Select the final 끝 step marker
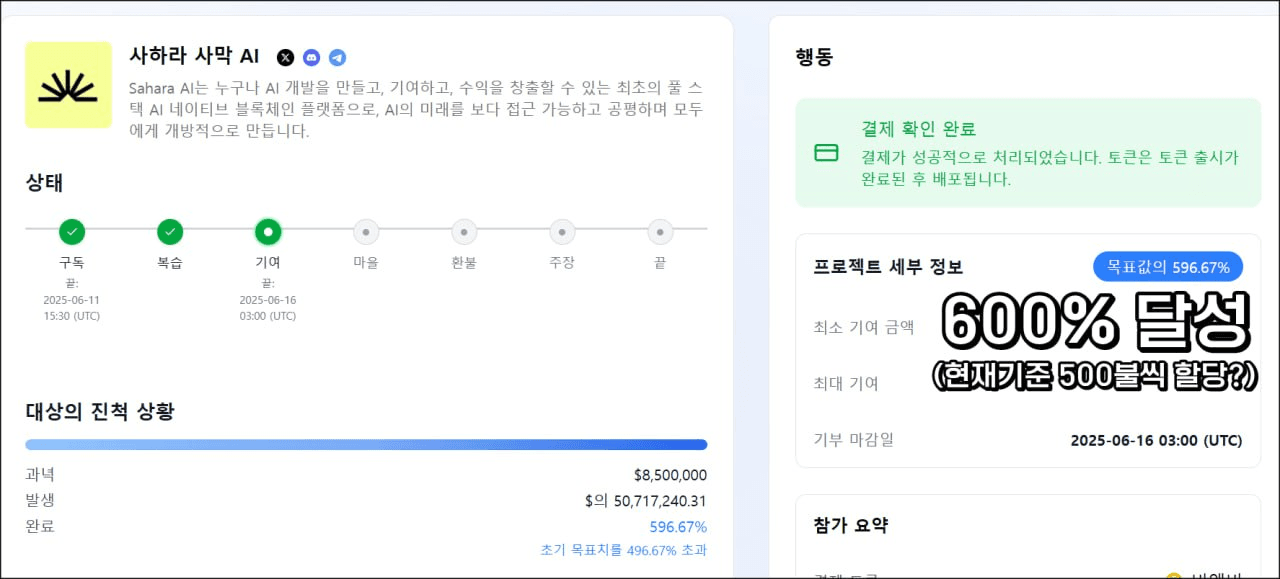Image resolution: width=1280 pixels, height=579 pixels. click(x=660, y=232)
